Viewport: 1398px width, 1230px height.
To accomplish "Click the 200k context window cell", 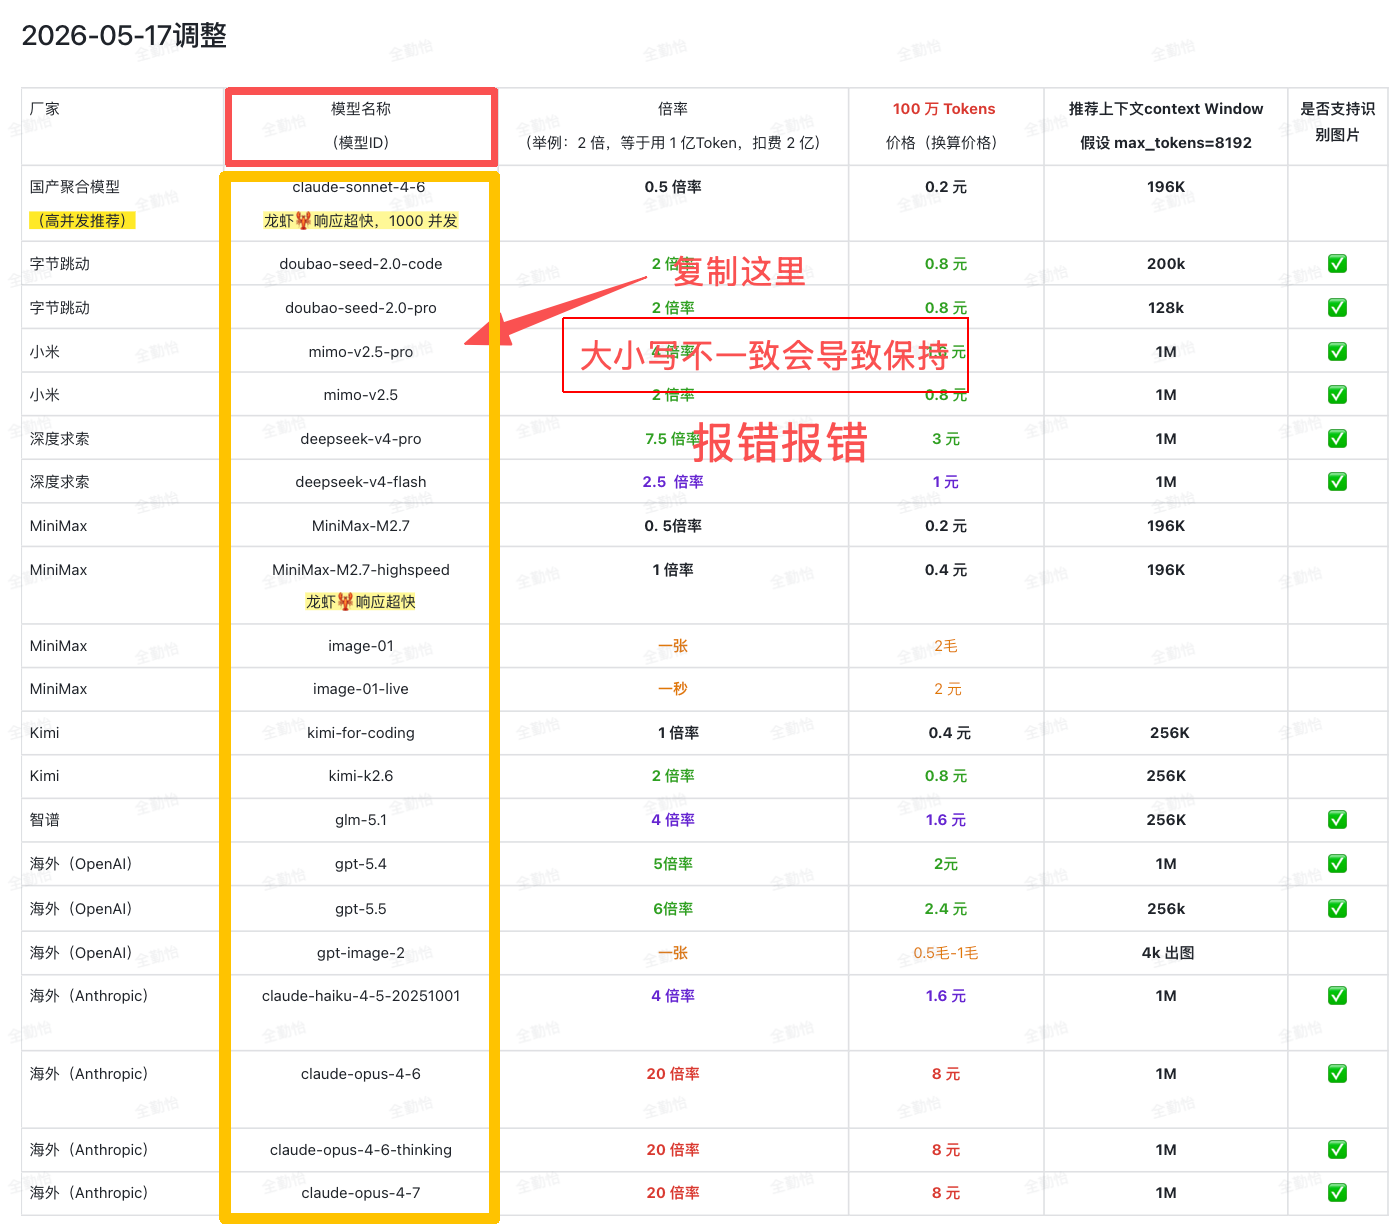I will click(x=1166, y=264).
